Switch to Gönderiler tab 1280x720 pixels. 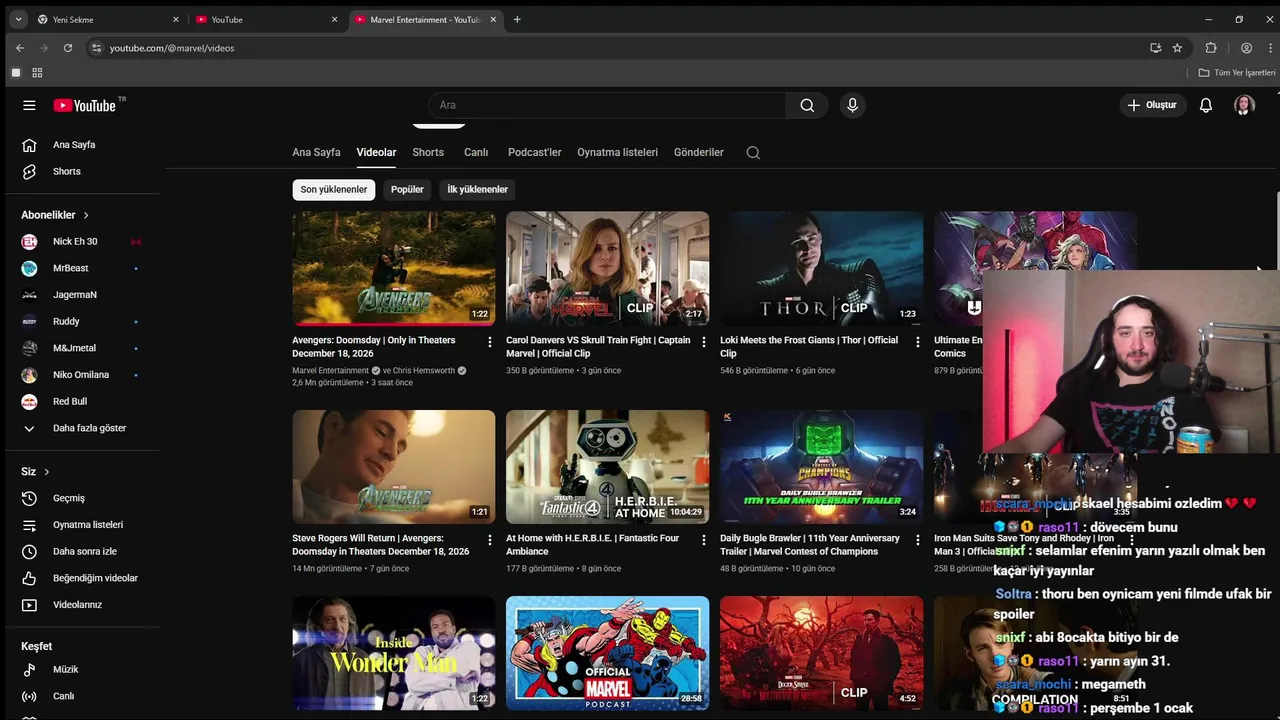point(699,153)
